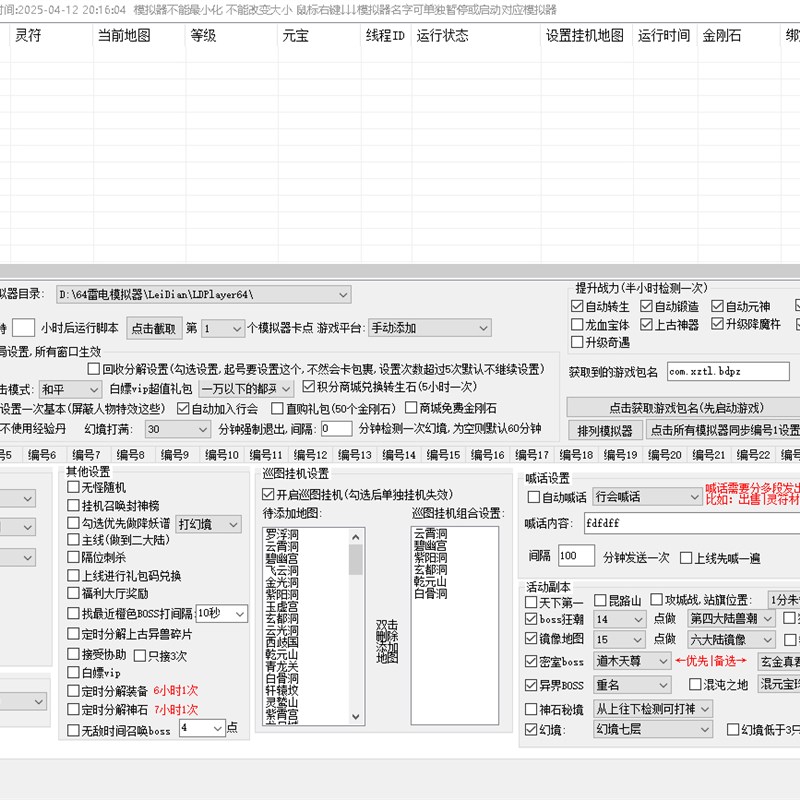Screen dimensions: 800x800
Task: Select 白骨洞 in 巡图挂机组合 list
Action: click(x=431, y=594)
